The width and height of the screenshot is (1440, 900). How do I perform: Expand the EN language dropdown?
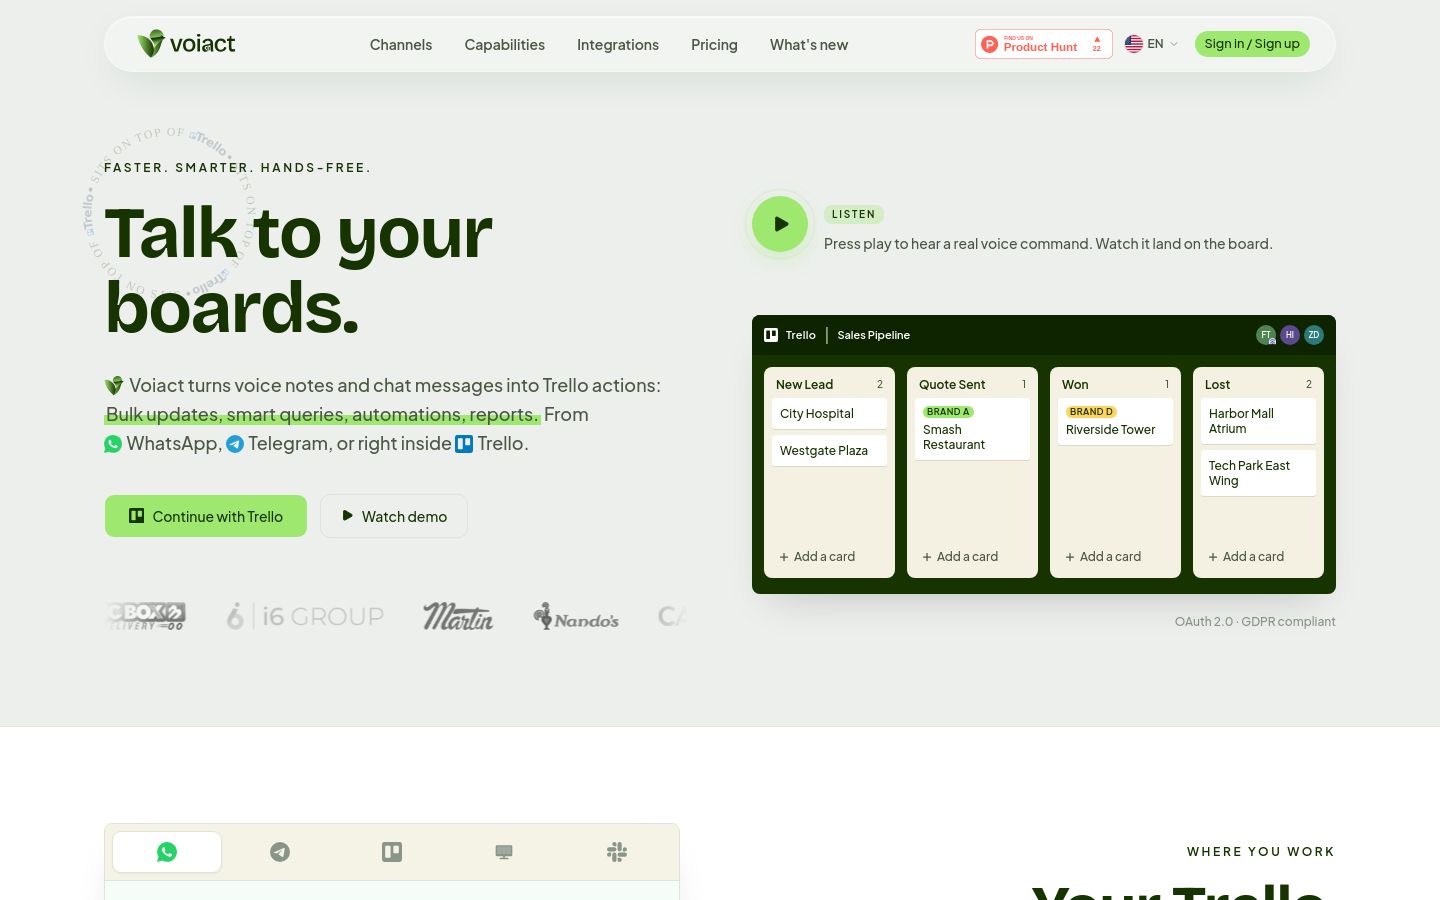pyautogui.click(x=1151, y=44)
